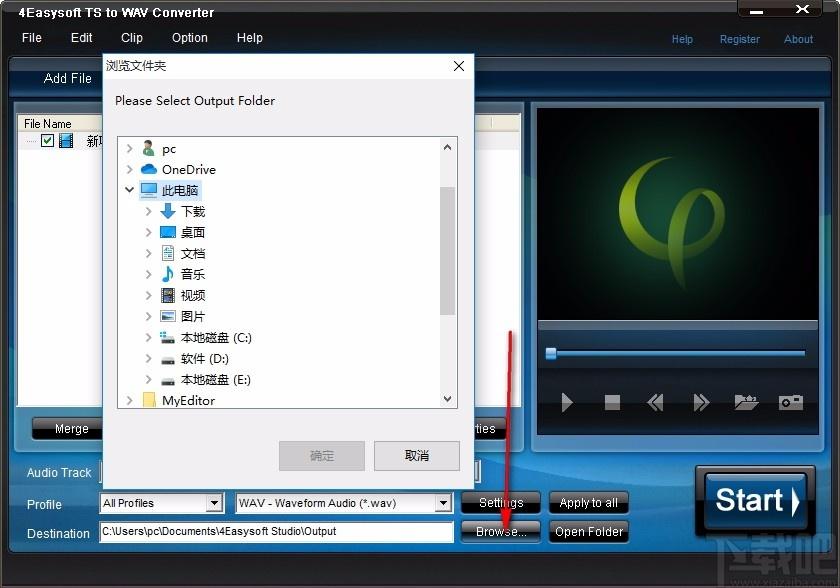Click the Apply to all button

coord(589,503)
